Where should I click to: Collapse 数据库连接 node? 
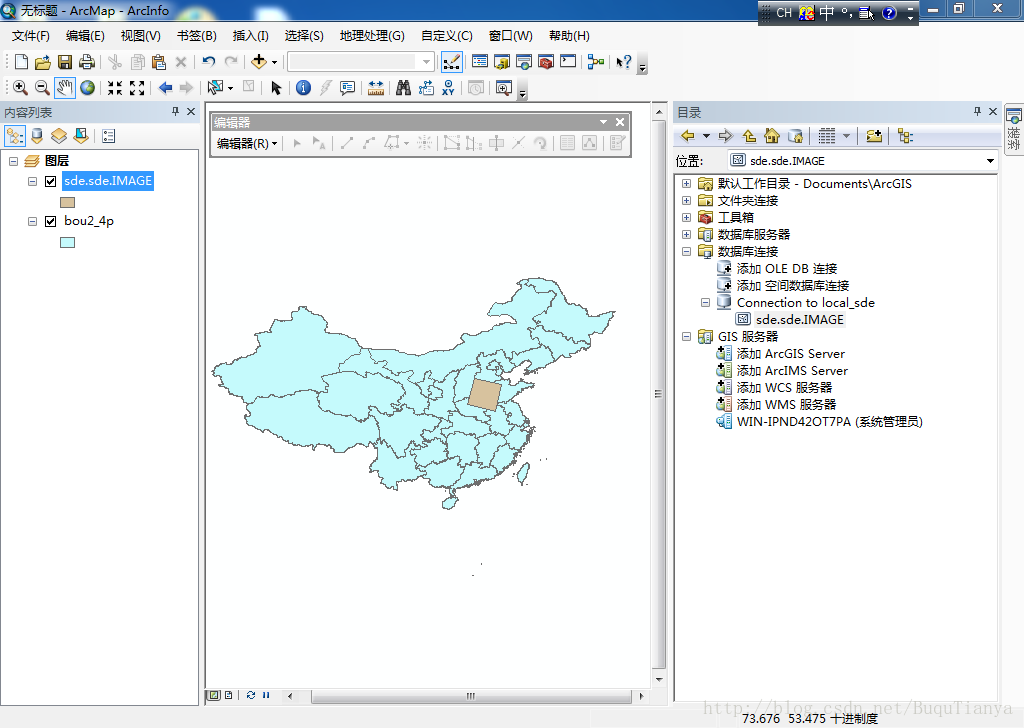686,251
